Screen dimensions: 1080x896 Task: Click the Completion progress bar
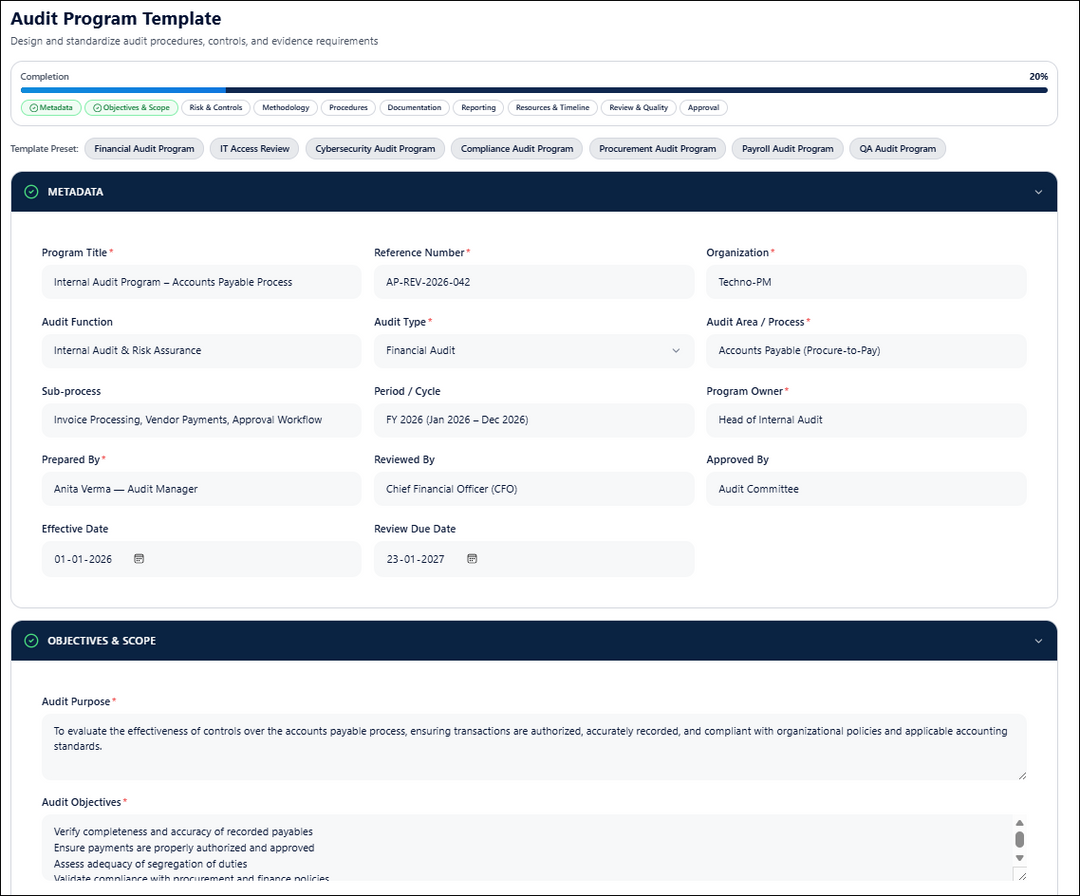[x=534, y=90]
